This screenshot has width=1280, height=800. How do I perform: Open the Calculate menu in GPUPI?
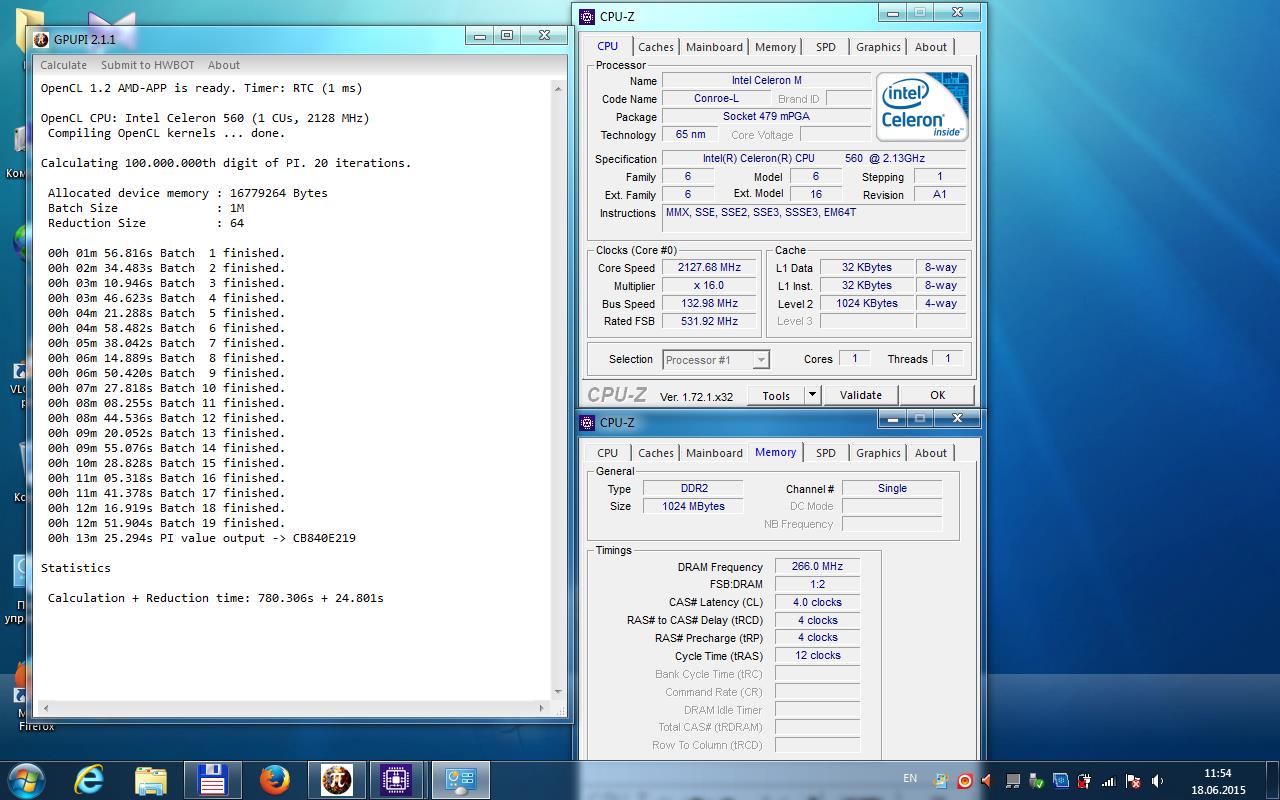point(63,65)
